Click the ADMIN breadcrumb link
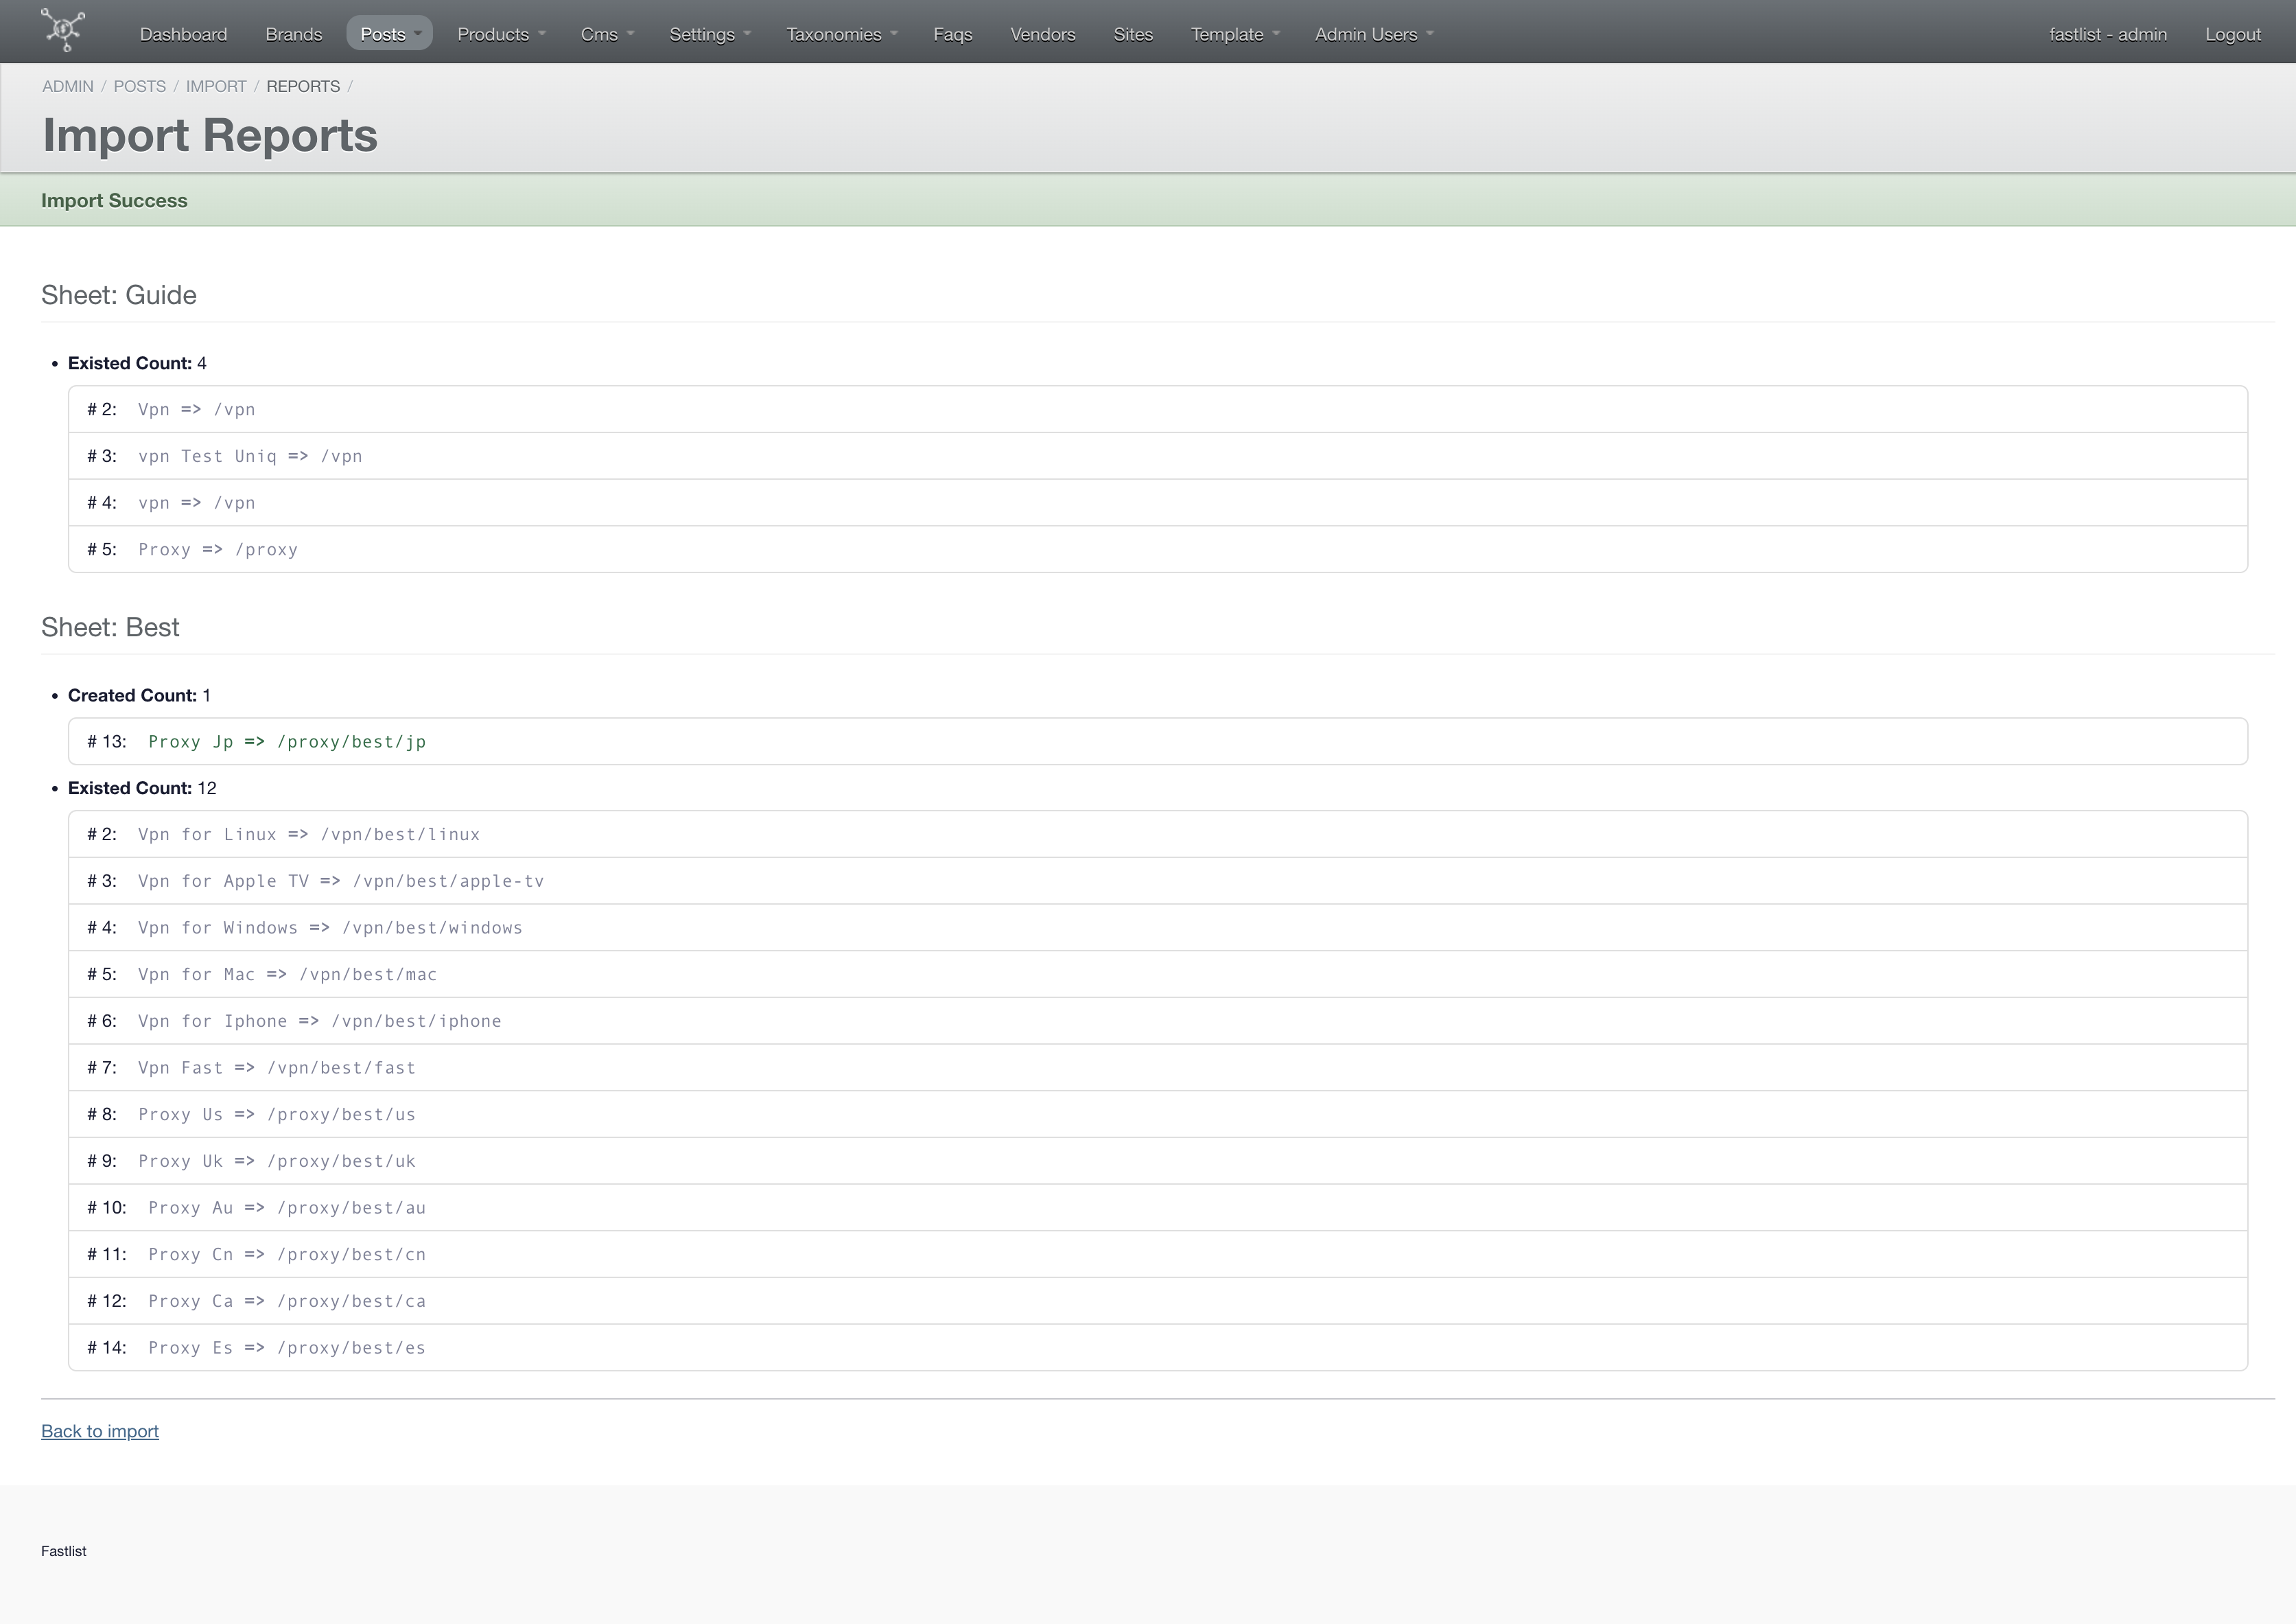 [x=67, y=84]
